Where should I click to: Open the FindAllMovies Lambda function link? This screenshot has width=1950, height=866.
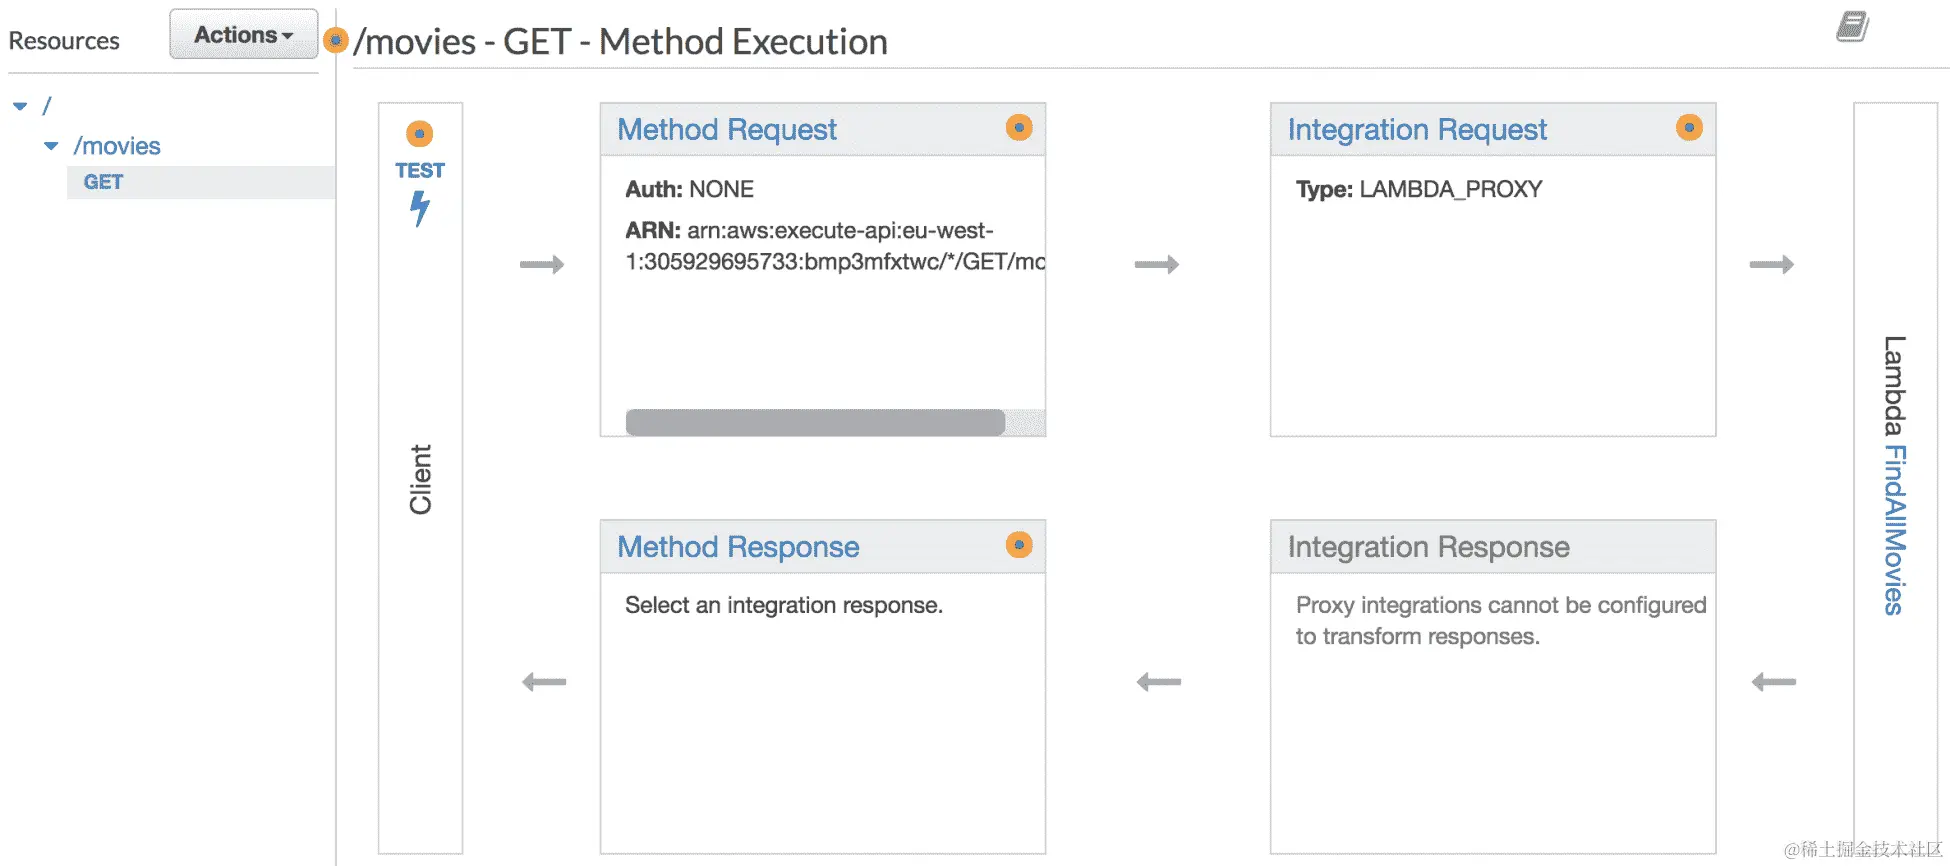1894,529
